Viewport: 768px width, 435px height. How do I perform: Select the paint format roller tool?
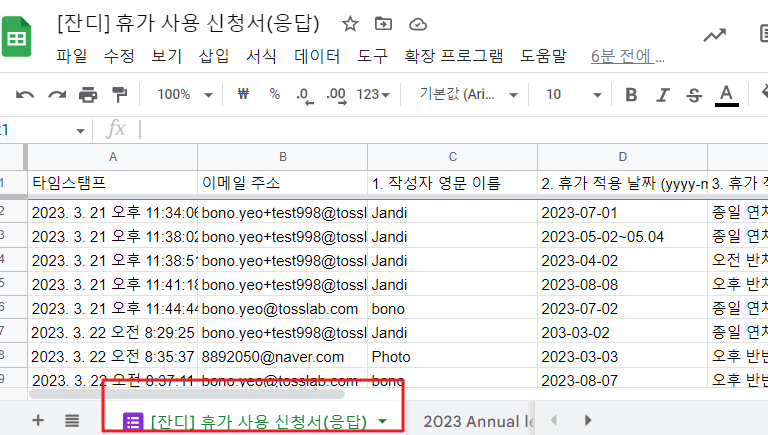click(x=120, y=95)
